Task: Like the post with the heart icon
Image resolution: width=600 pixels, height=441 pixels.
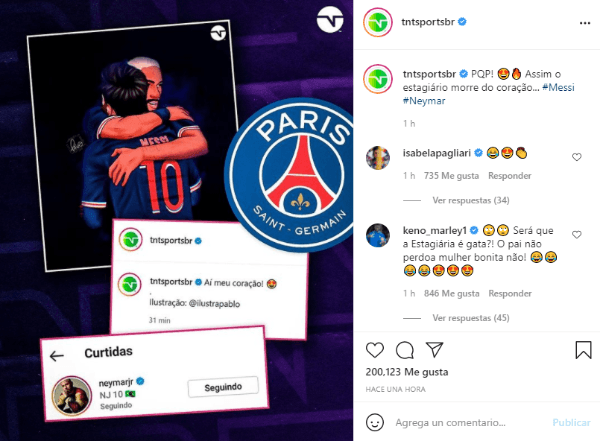Action: [x=375, y=350]
